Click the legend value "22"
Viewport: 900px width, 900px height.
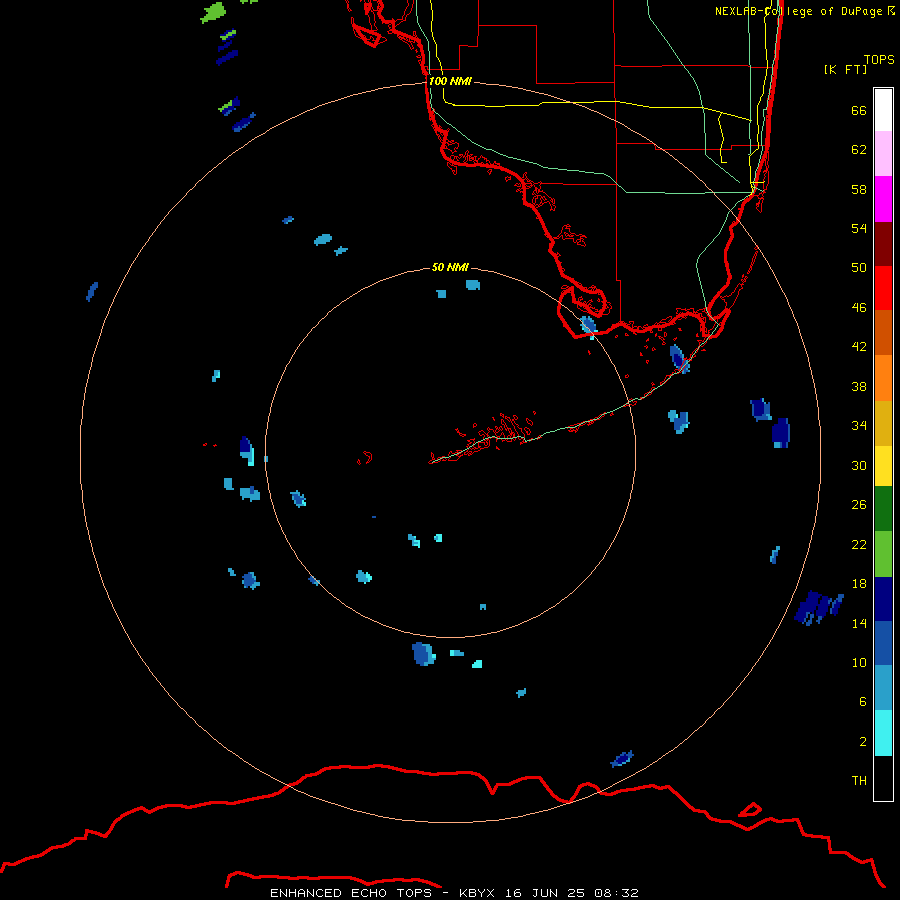tap(859, 545)
